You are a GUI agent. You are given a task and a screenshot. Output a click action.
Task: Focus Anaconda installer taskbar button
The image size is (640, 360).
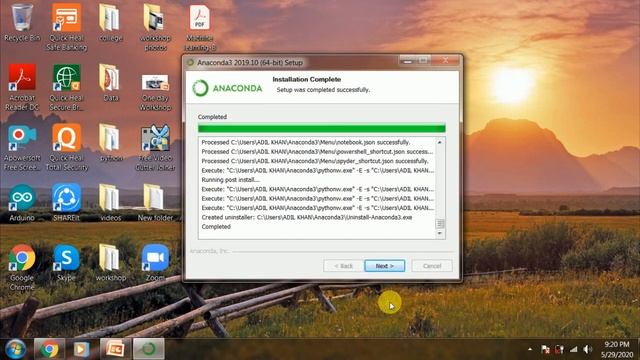point(149,349)
